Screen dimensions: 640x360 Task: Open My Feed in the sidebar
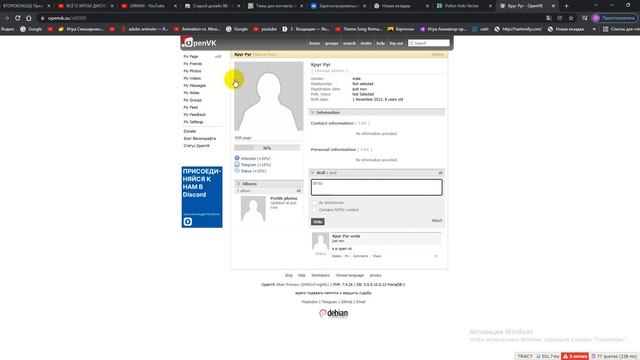point(191,107)
